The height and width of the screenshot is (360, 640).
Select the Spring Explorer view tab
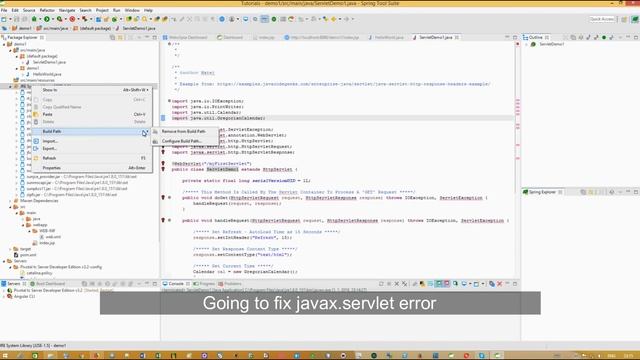pyautogui.click(x=542, y=192)
